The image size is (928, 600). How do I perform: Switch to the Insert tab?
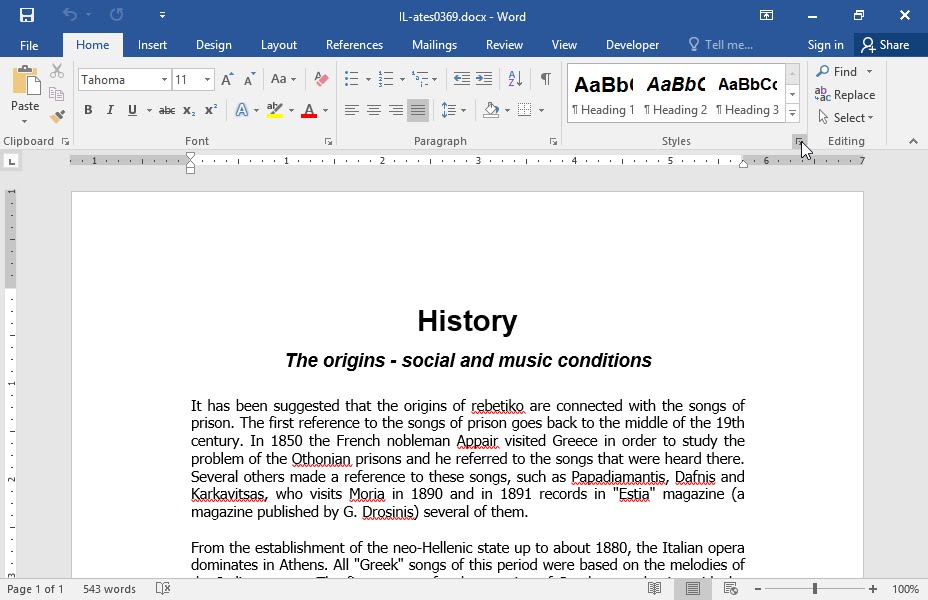point(152,45)
